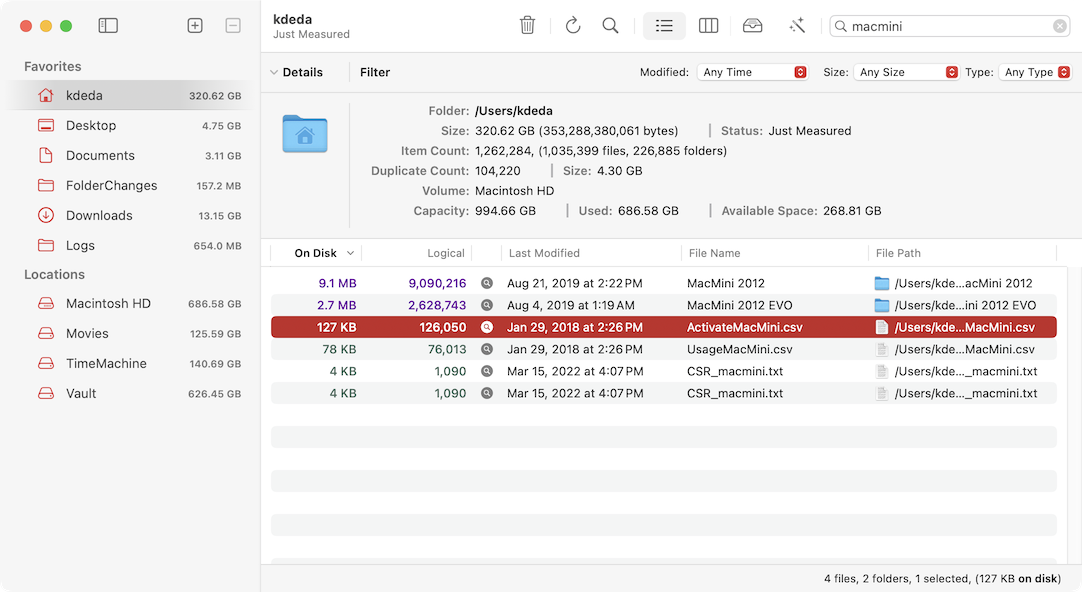Collapse the Details section chevron
The height and width of the screenshot is (592, 1082).
pyautogui.click(x=276, y=72)
